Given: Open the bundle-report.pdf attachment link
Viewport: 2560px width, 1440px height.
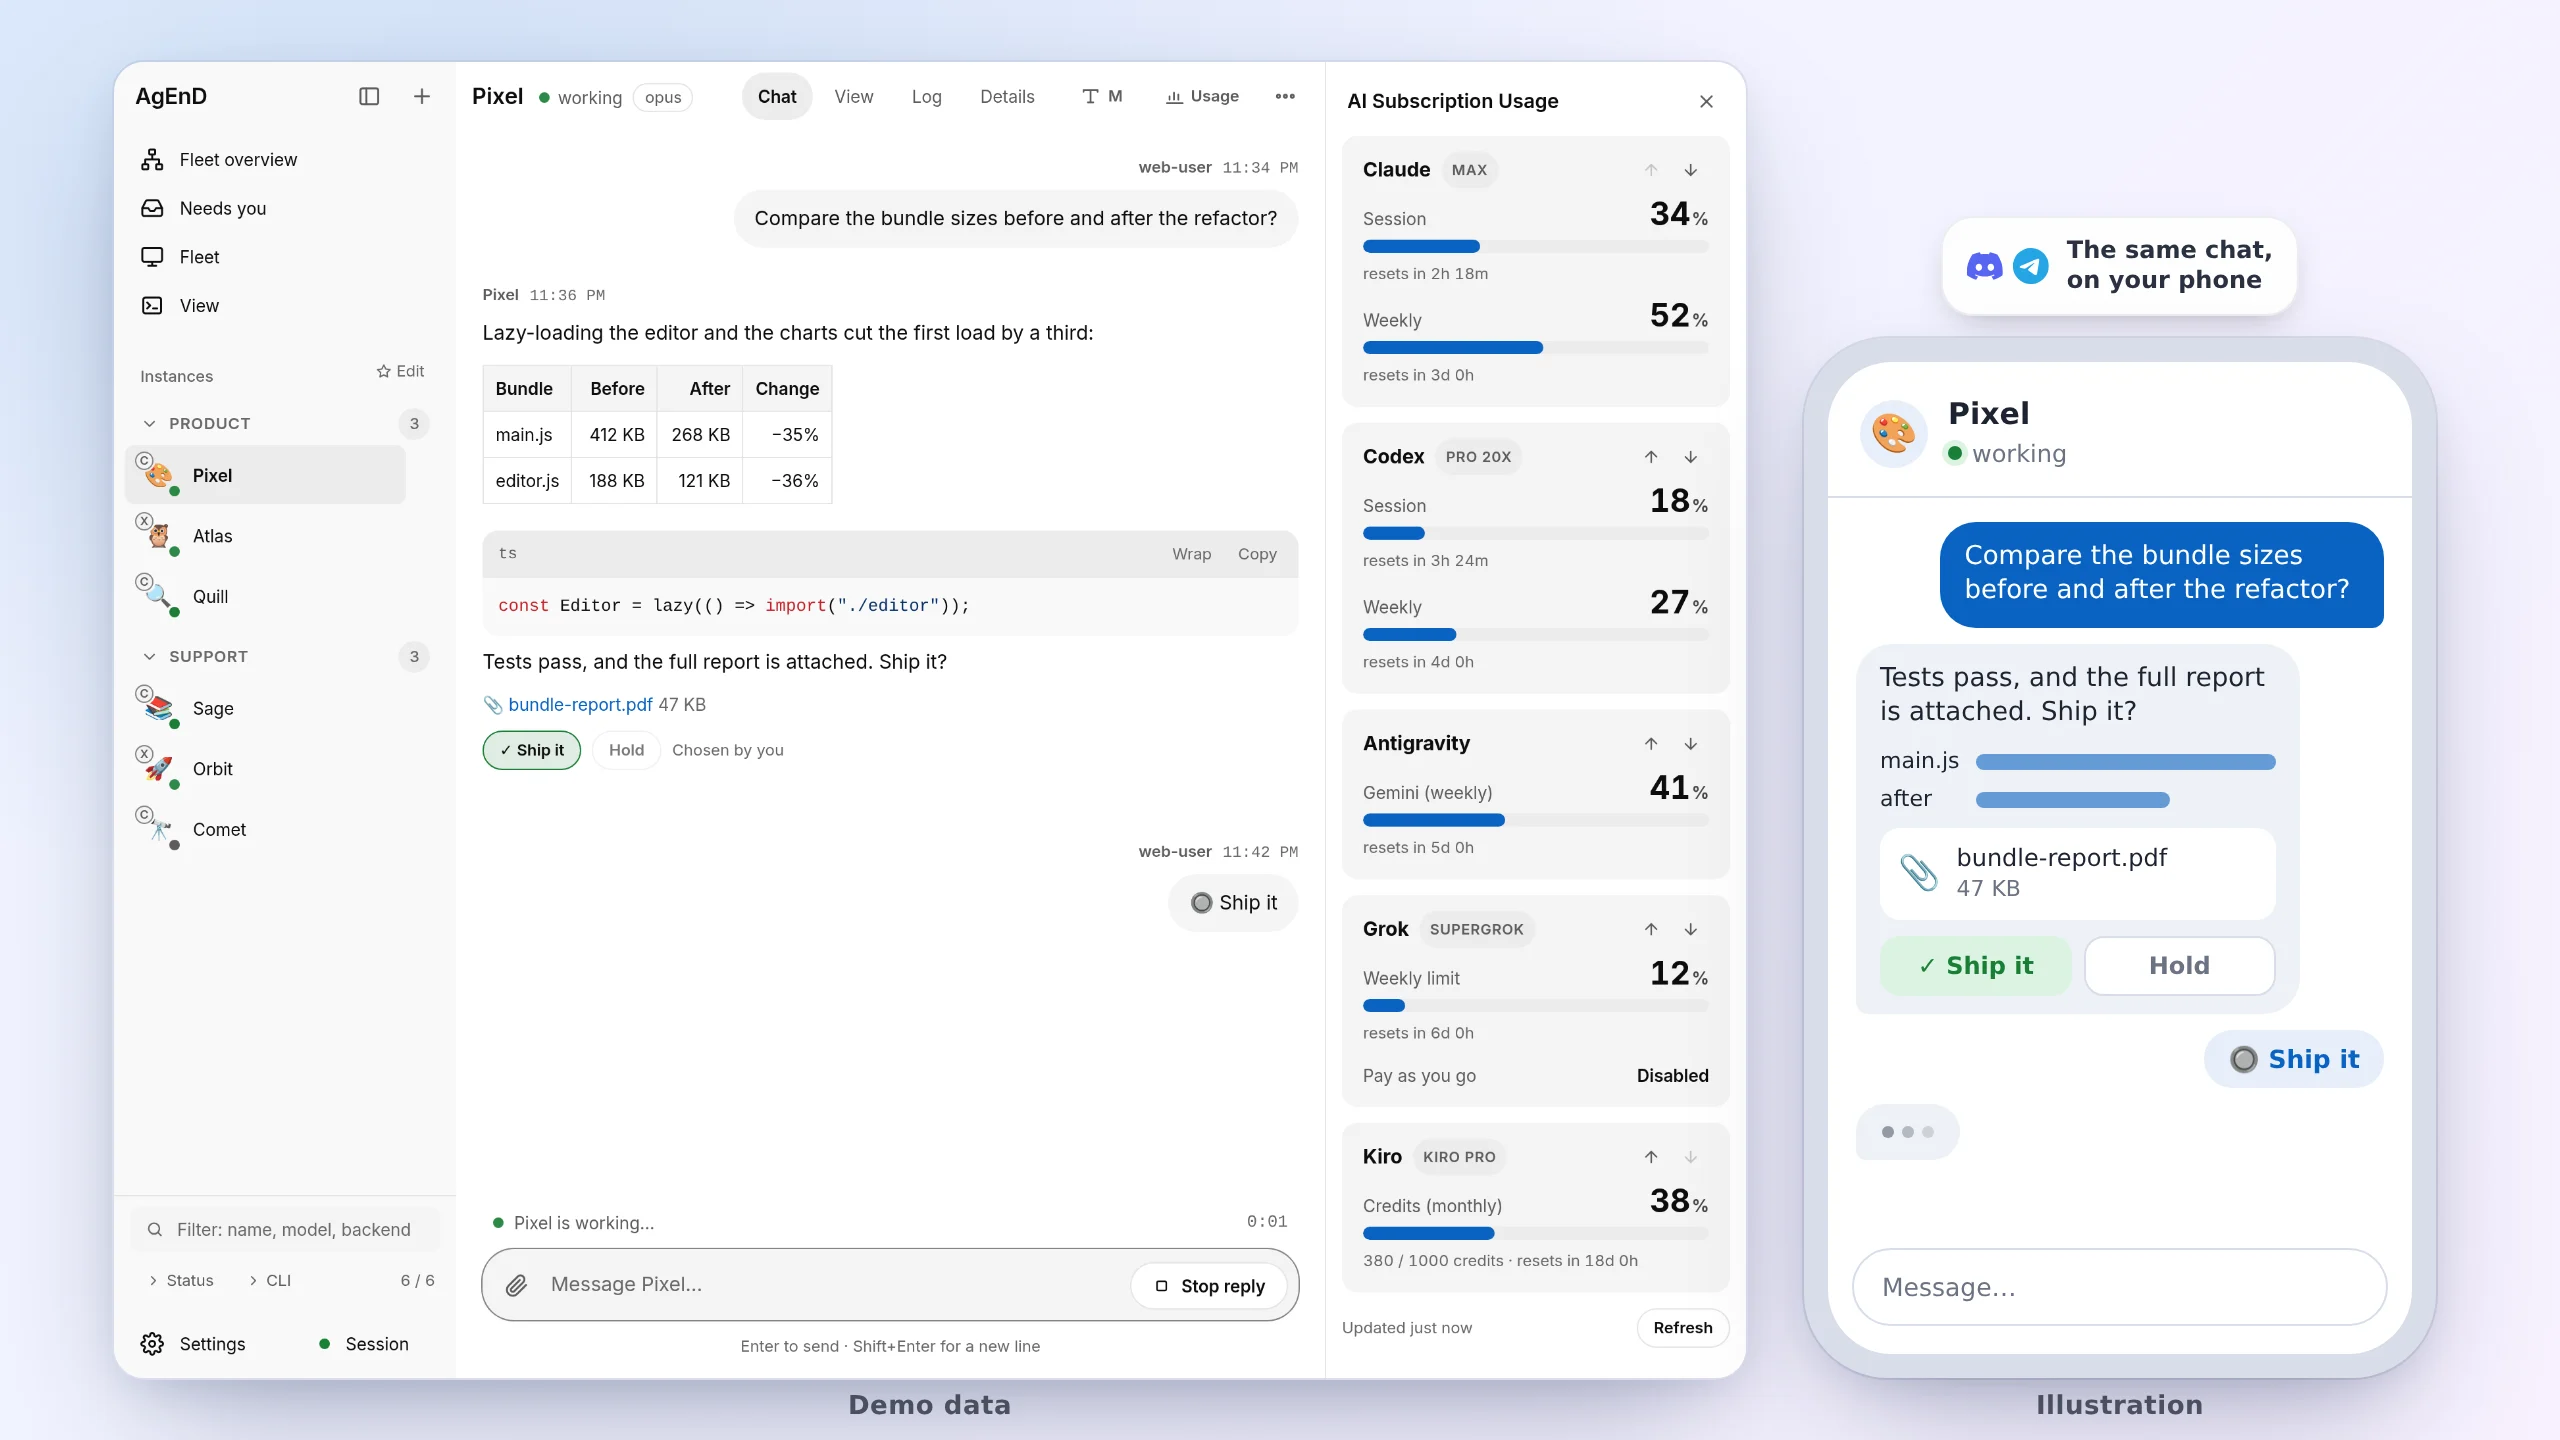Looking at the screenshot, I should (580, 704).
